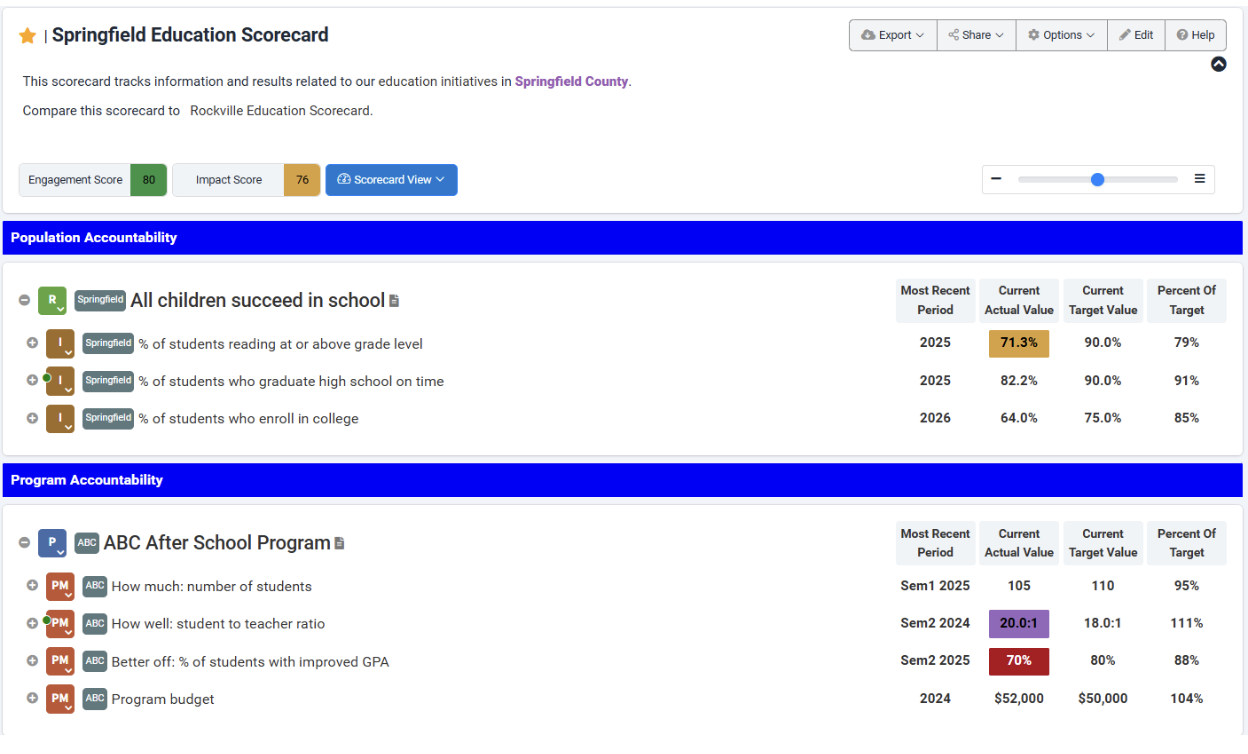Screen dimensions: 1248x754
Task: Click the Edit button
Action: (x=1136, y=35)
